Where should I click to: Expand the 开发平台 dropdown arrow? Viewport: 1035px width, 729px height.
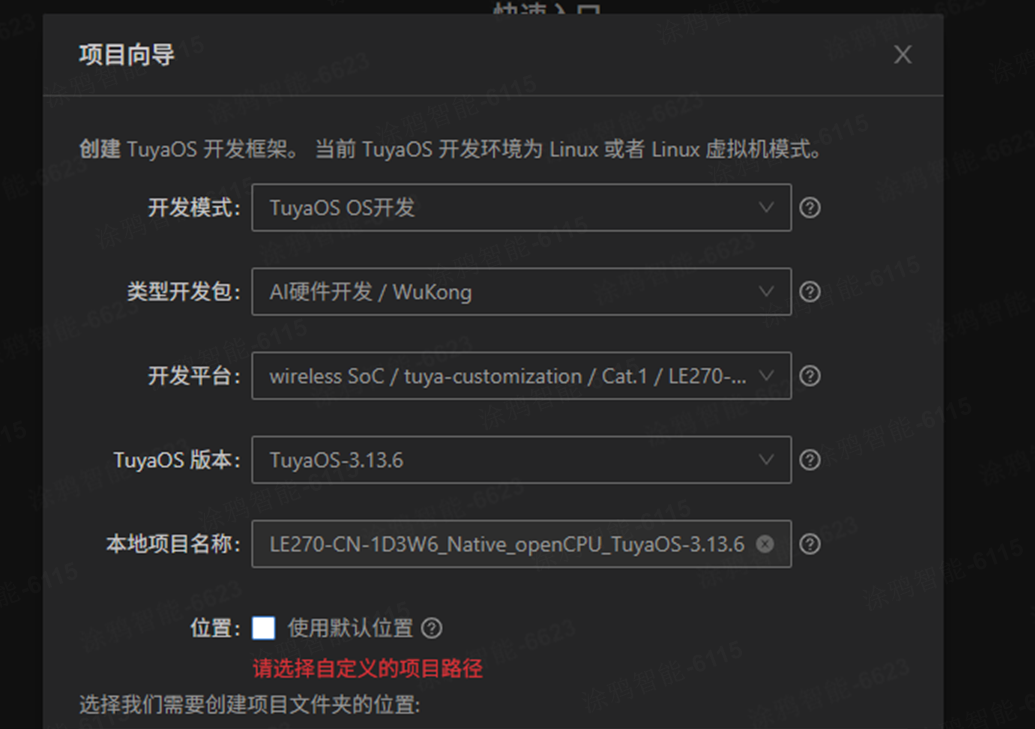coord(766,375)
